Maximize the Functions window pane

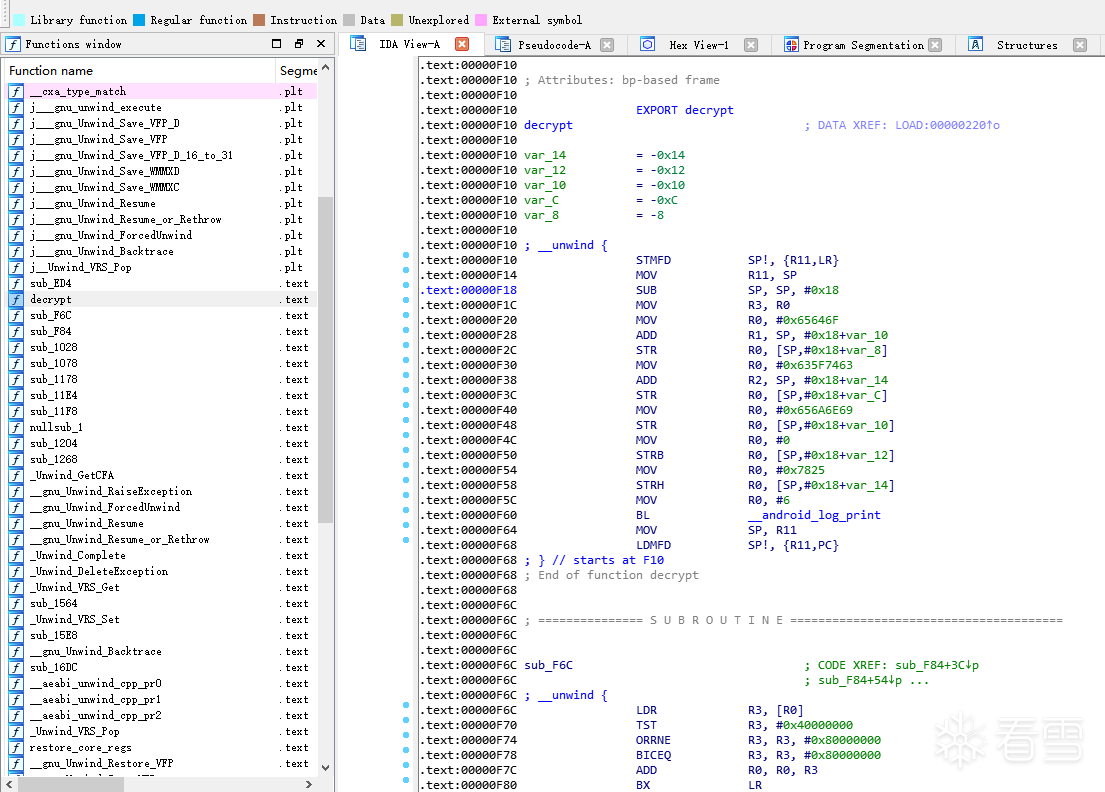(x=277, y=44)
